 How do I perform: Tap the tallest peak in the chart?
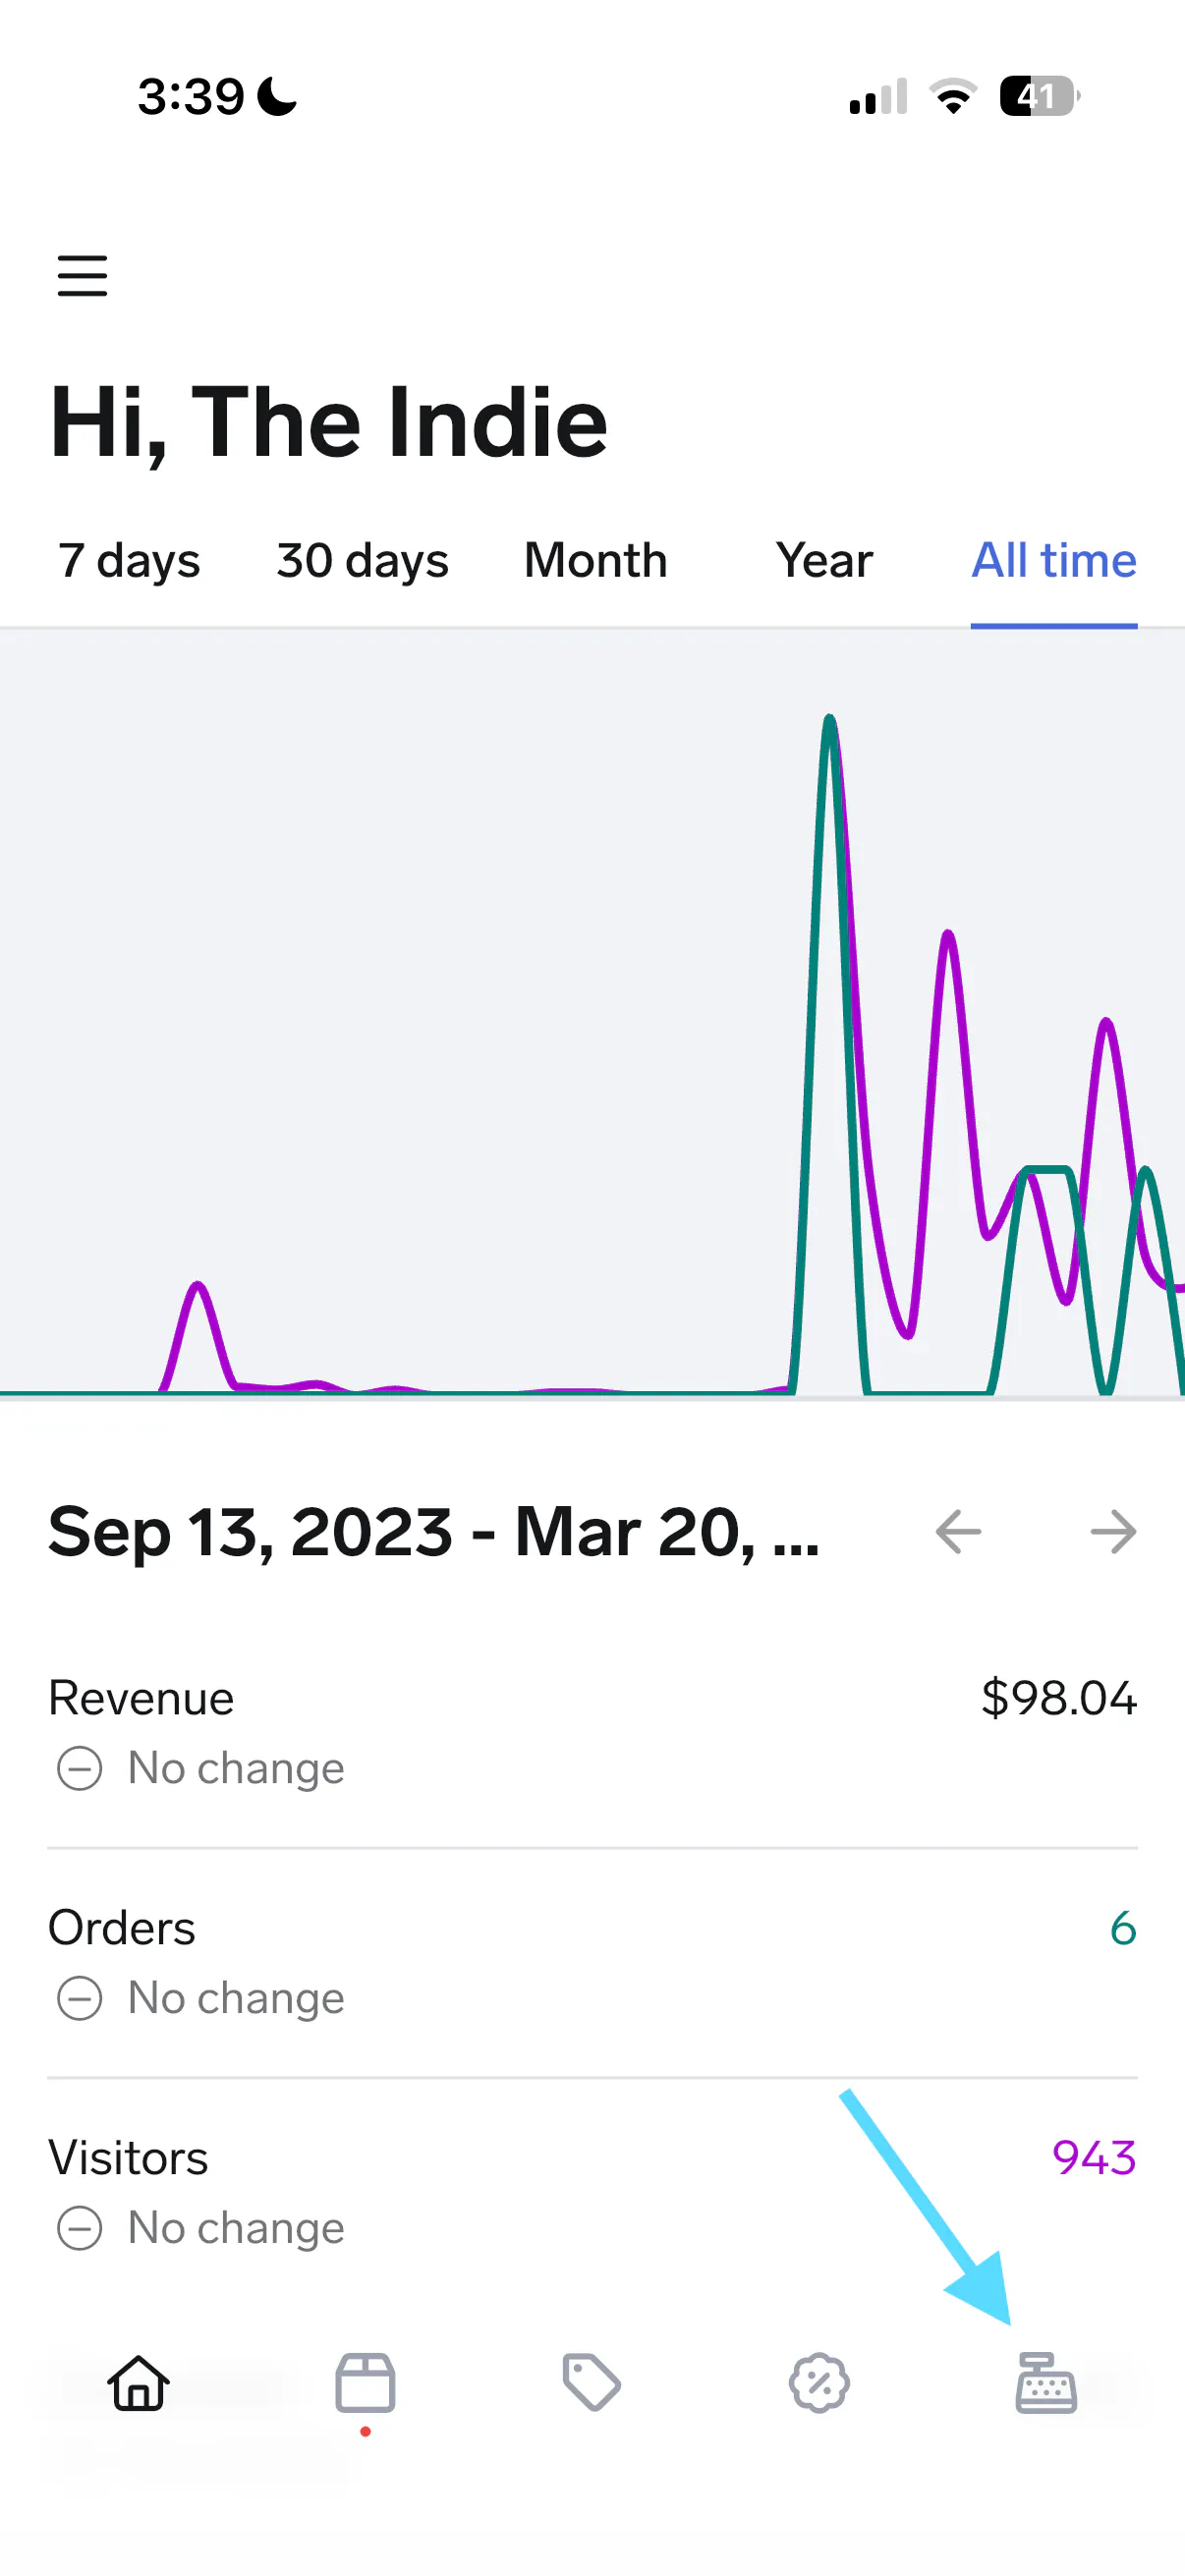(830, 720)
